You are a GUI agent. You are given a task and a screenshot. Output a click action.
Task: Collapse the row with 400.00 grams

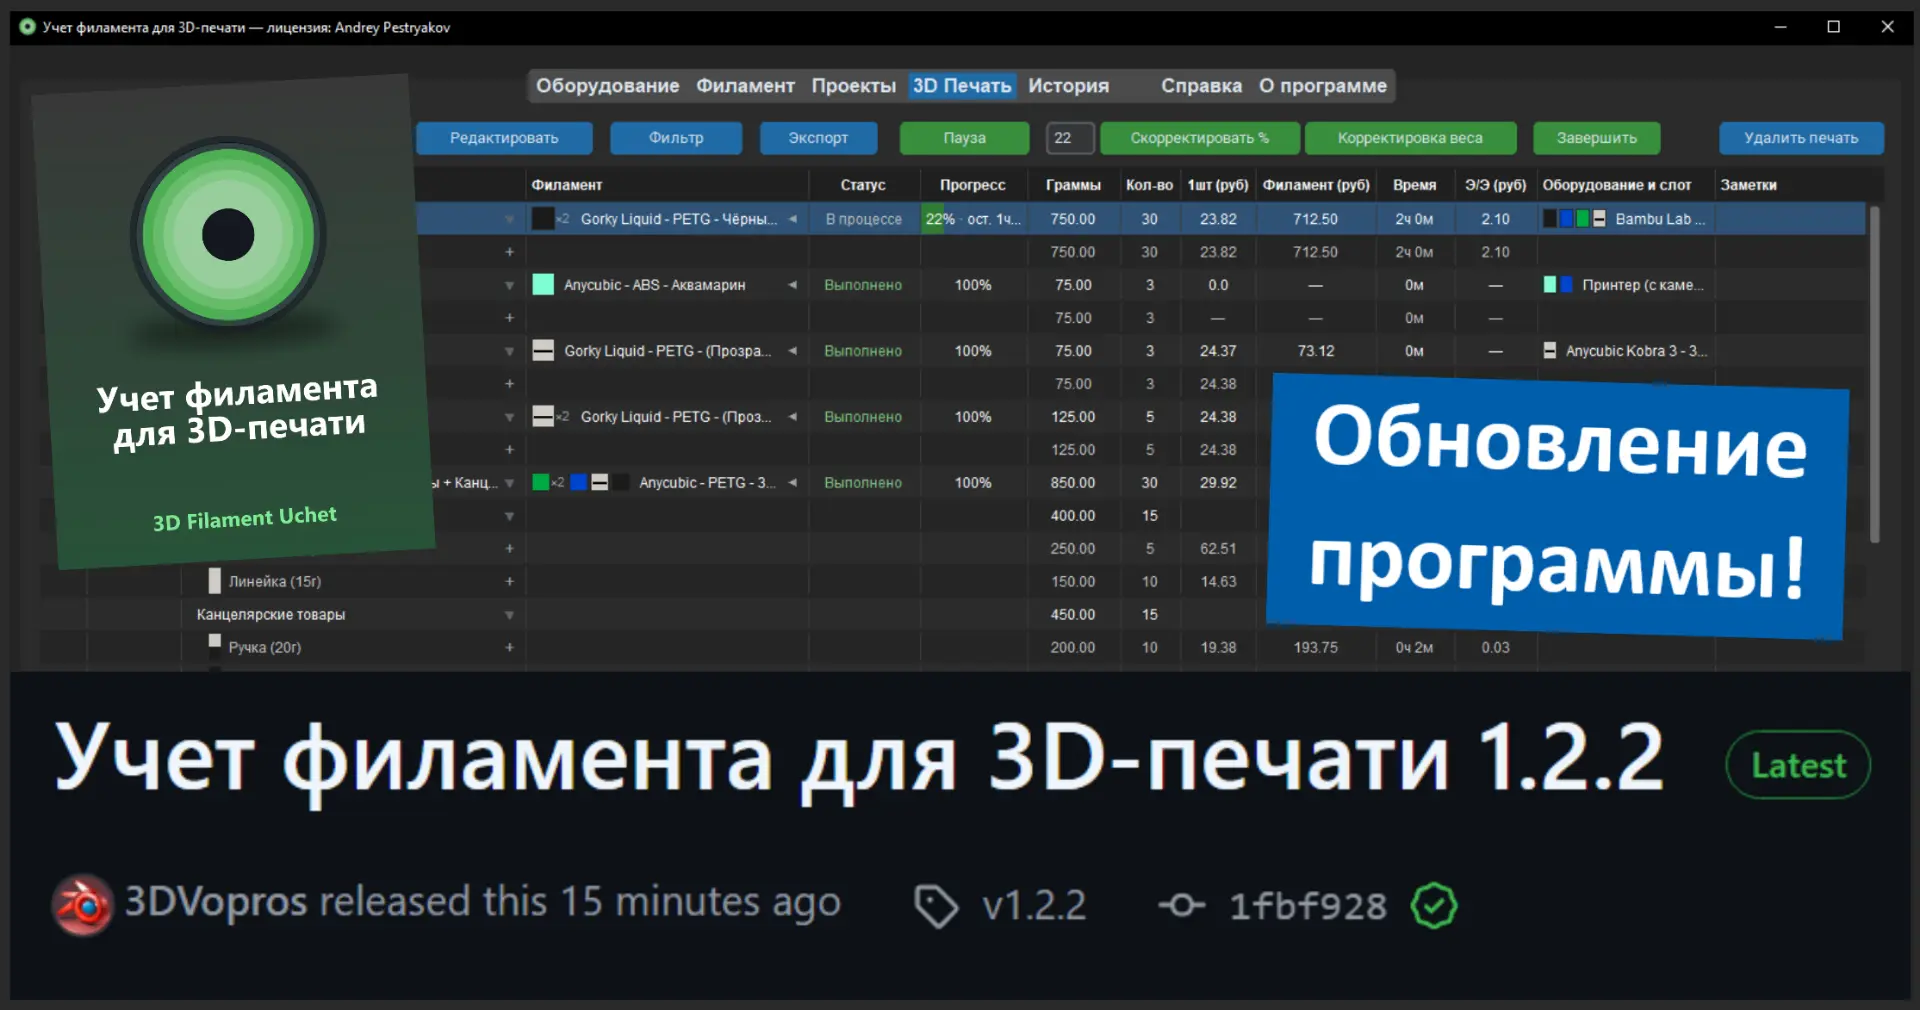[x=509, y=516]
